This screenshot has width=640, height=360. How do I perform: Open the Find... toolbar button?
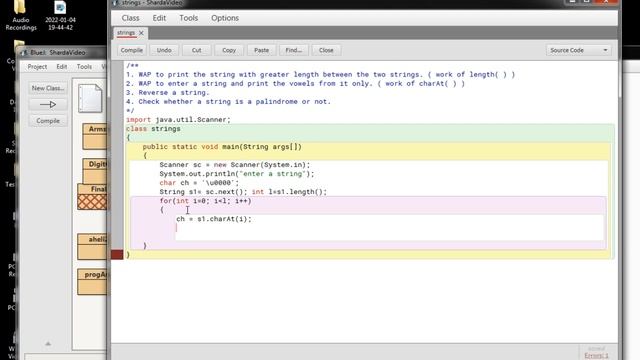pyautogui.click(x=294, y=50)
